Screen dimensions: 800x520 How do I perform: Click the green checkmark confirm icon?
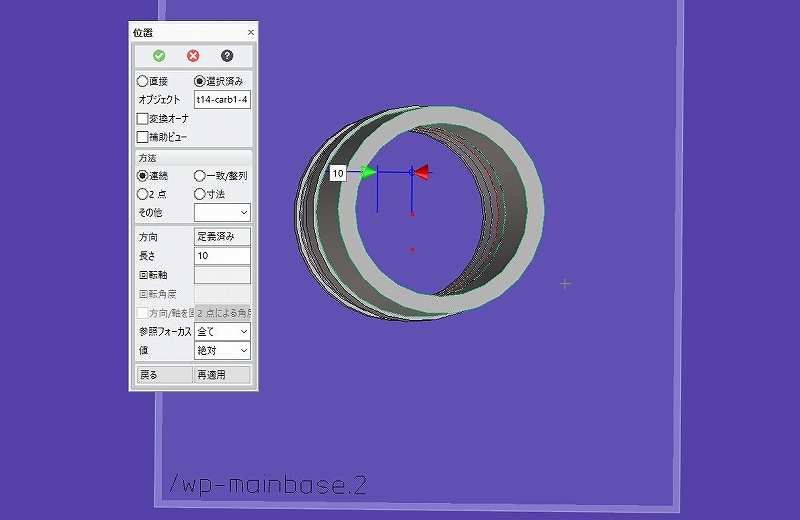[x=159, y=56]
